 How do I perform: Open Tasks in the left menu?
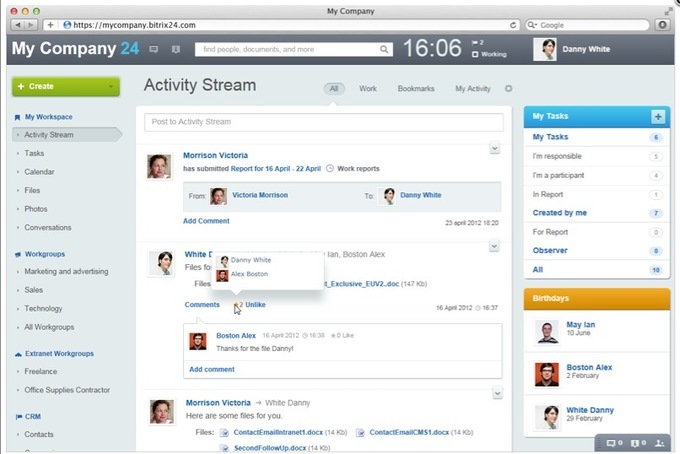tap(34, 153)
